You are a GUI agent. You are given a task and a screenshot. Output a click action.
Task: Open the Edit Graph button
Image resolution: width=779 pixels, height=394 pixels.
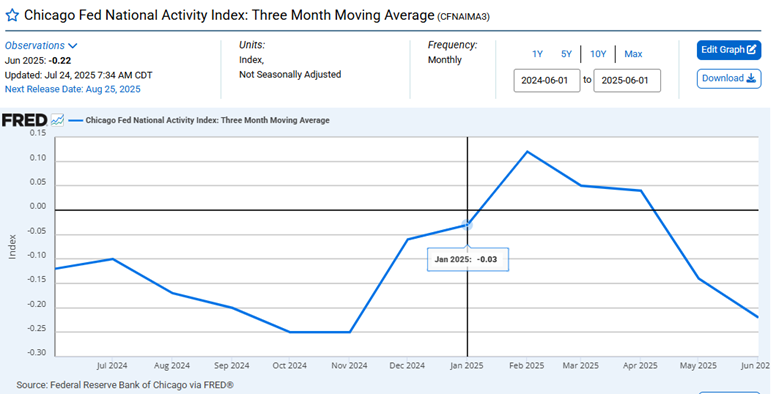(729, 50)
